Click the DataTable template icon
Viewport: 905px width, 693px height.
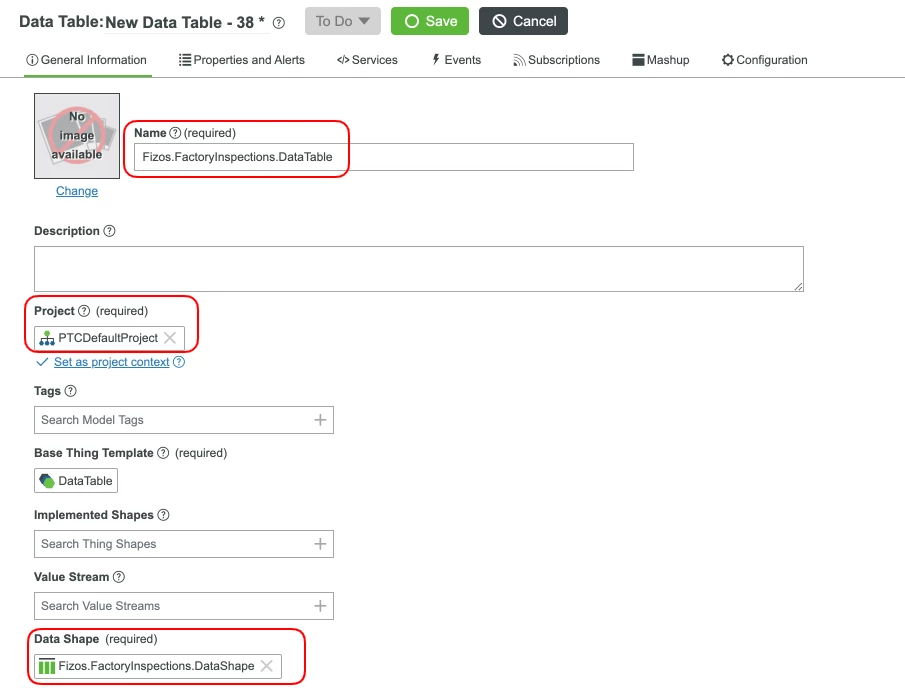pos(47,481)
